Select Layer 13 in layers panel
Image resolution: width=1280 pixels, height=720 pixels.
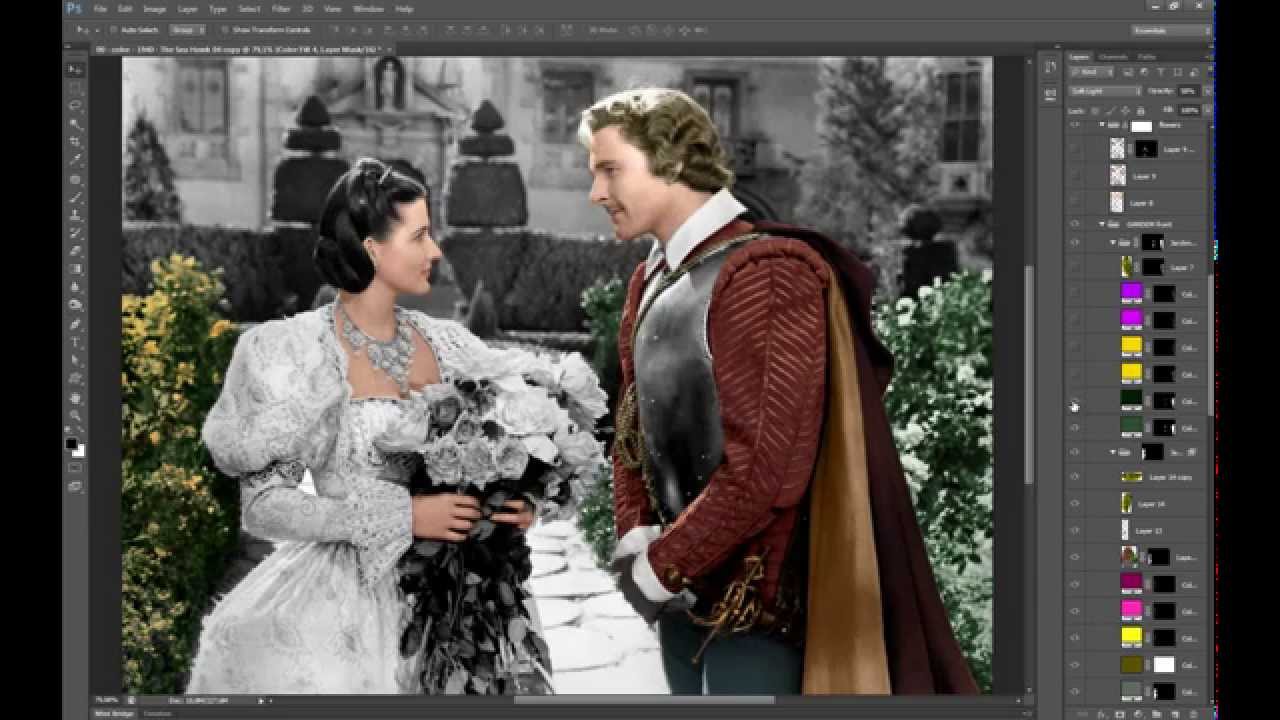pos(1149,531)
